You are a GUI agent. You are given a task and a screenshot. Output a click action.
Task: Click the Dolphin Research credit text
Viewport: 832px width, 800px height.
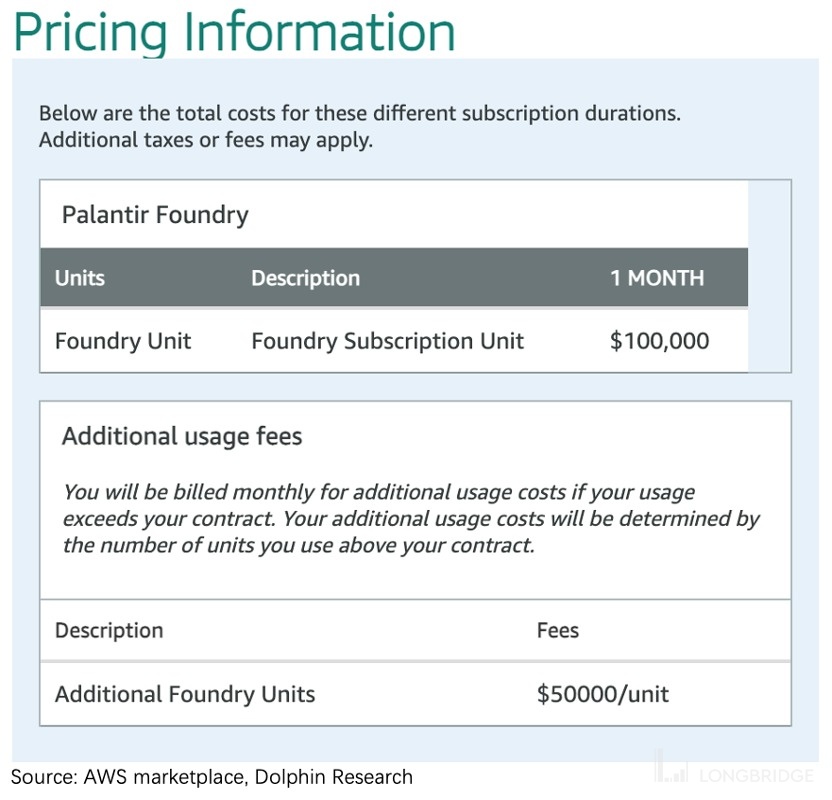tap(334, 777)
